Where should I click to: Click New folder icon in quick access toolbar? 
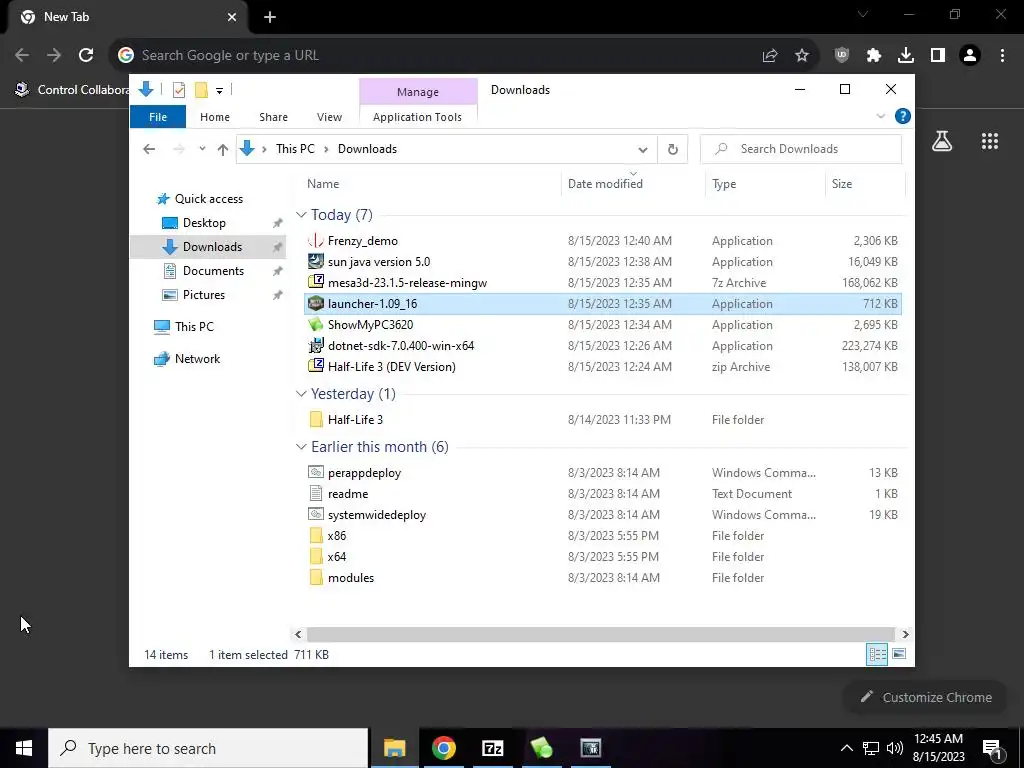201,90
